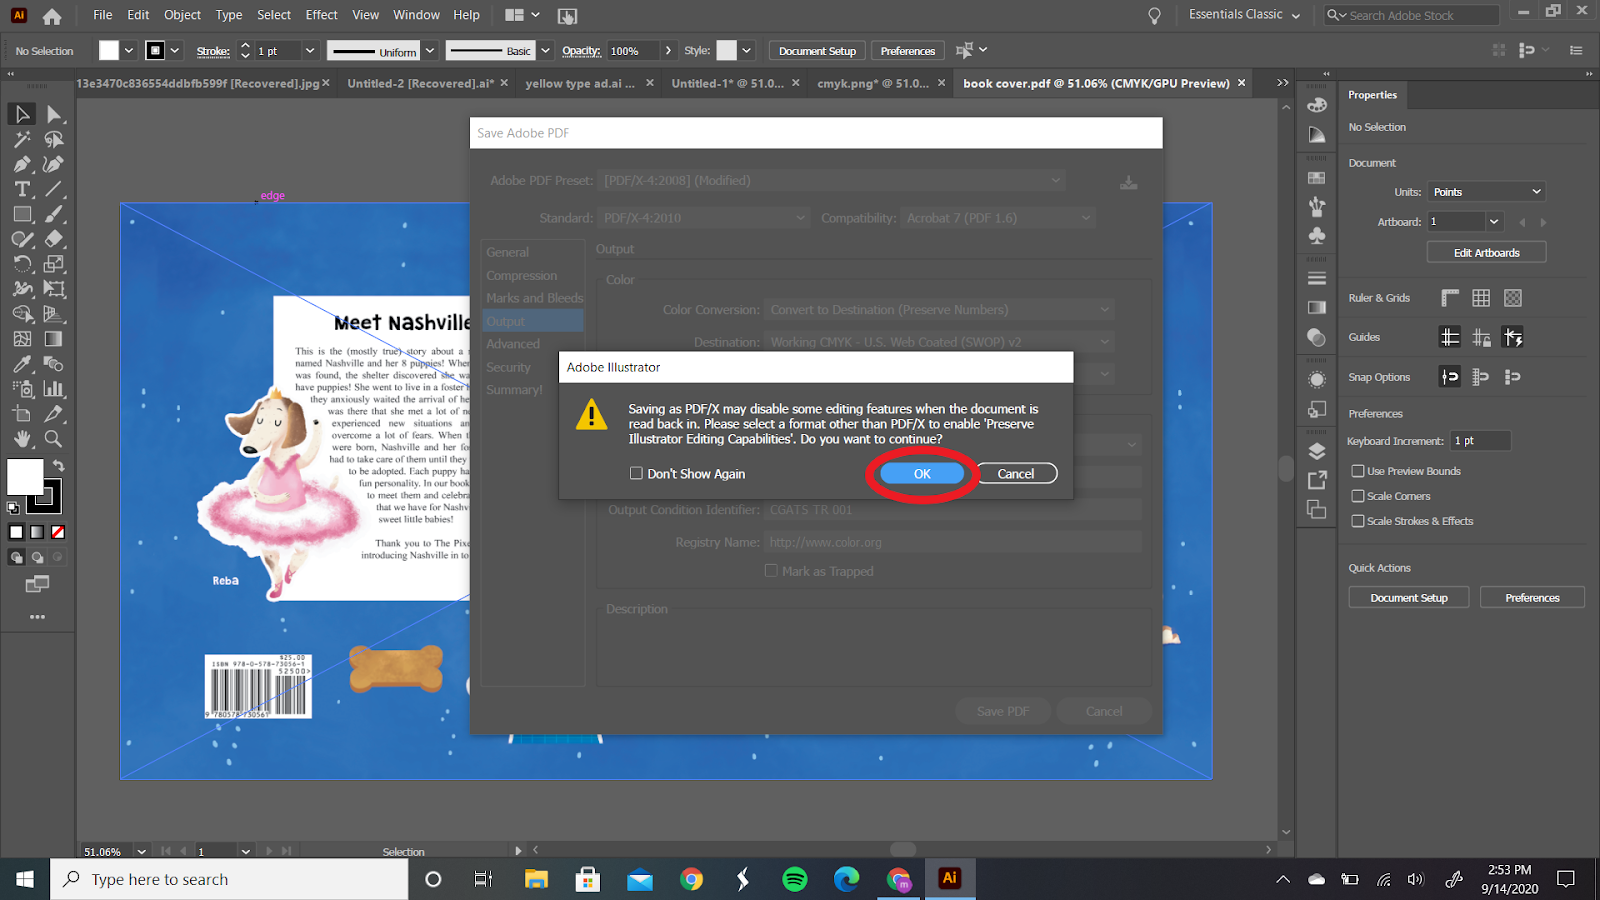Click Edit Artboards button
The height and width of the screenshot is (900, 1600).
[x=1486, y=253]
